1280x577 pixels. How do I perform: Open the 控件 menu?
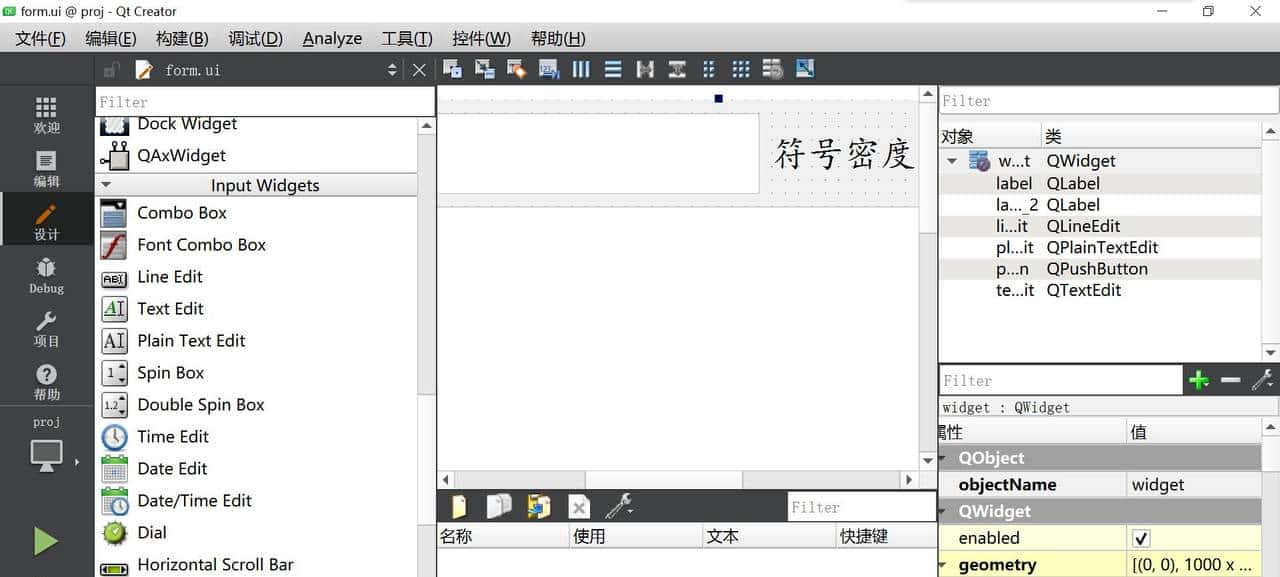pyautogui.click(x=481, y=38)
